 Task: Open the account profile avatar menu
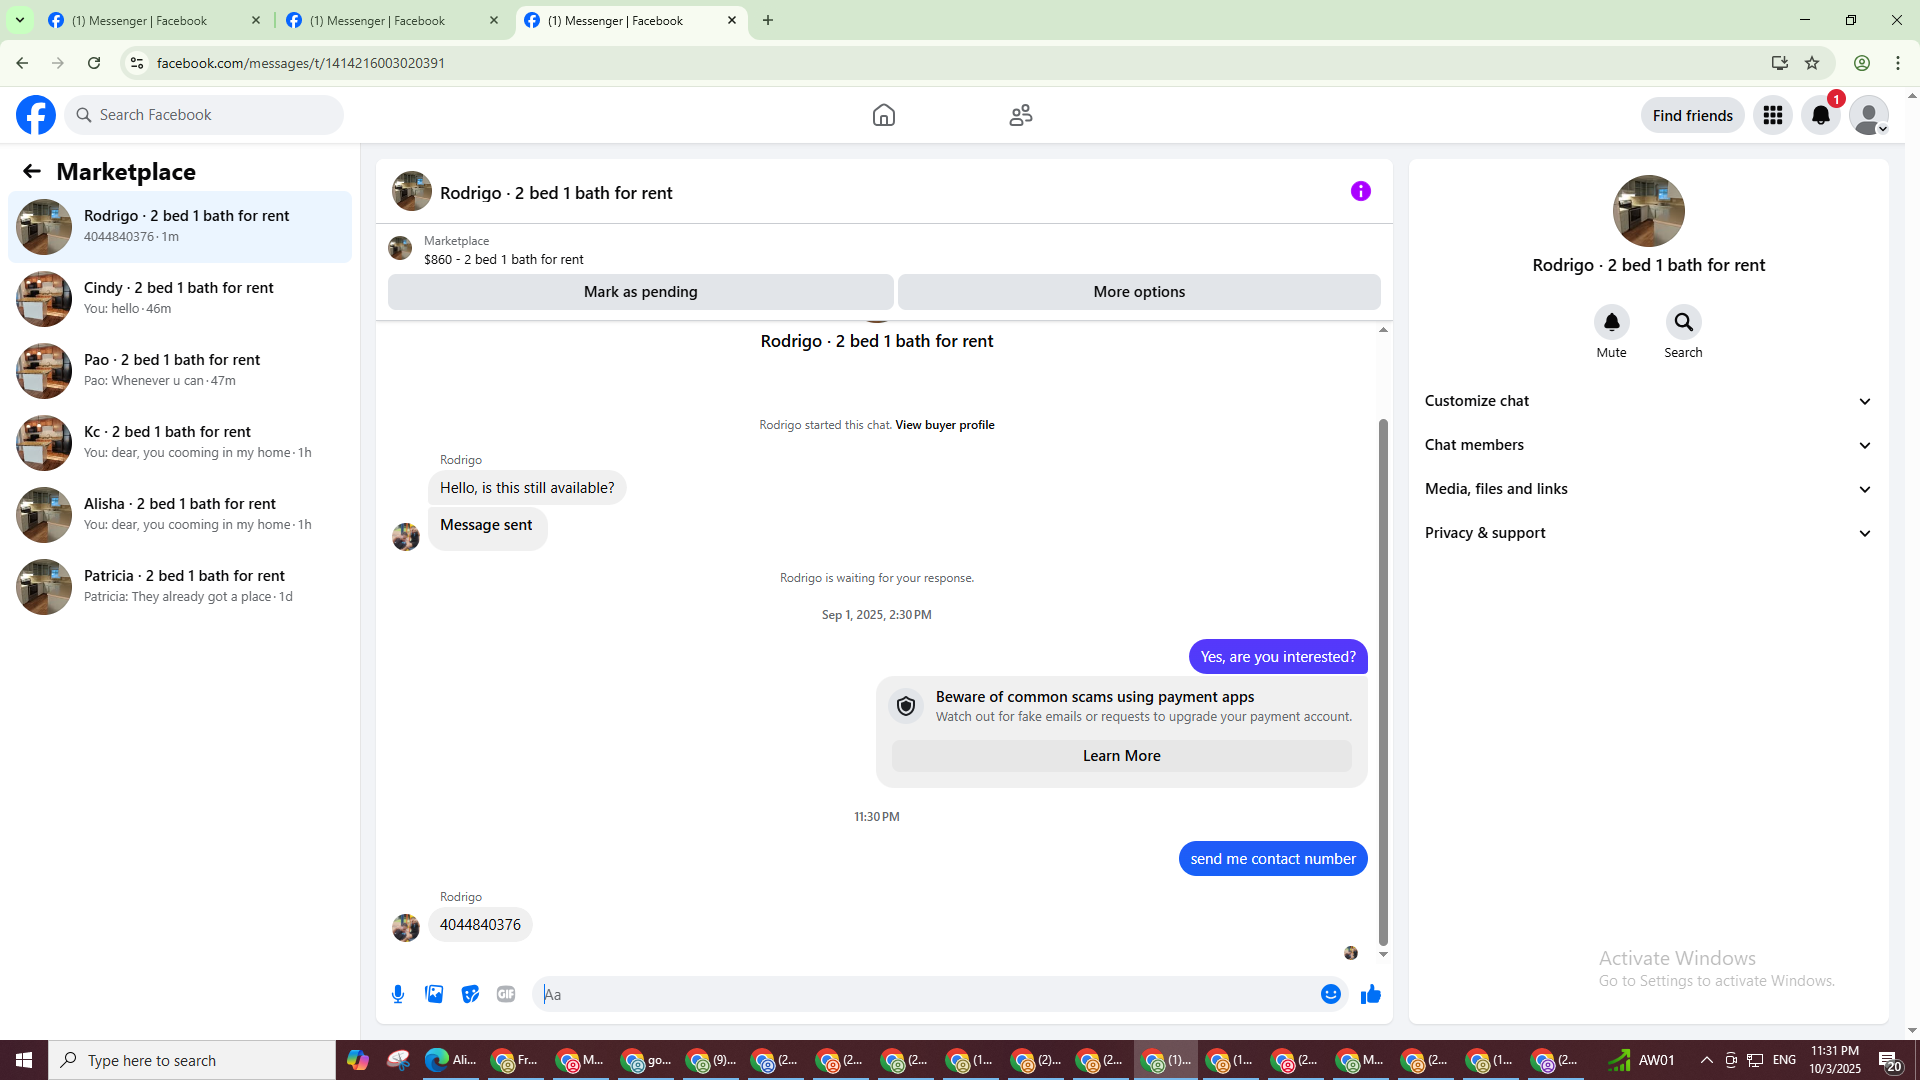(1869, 115)
